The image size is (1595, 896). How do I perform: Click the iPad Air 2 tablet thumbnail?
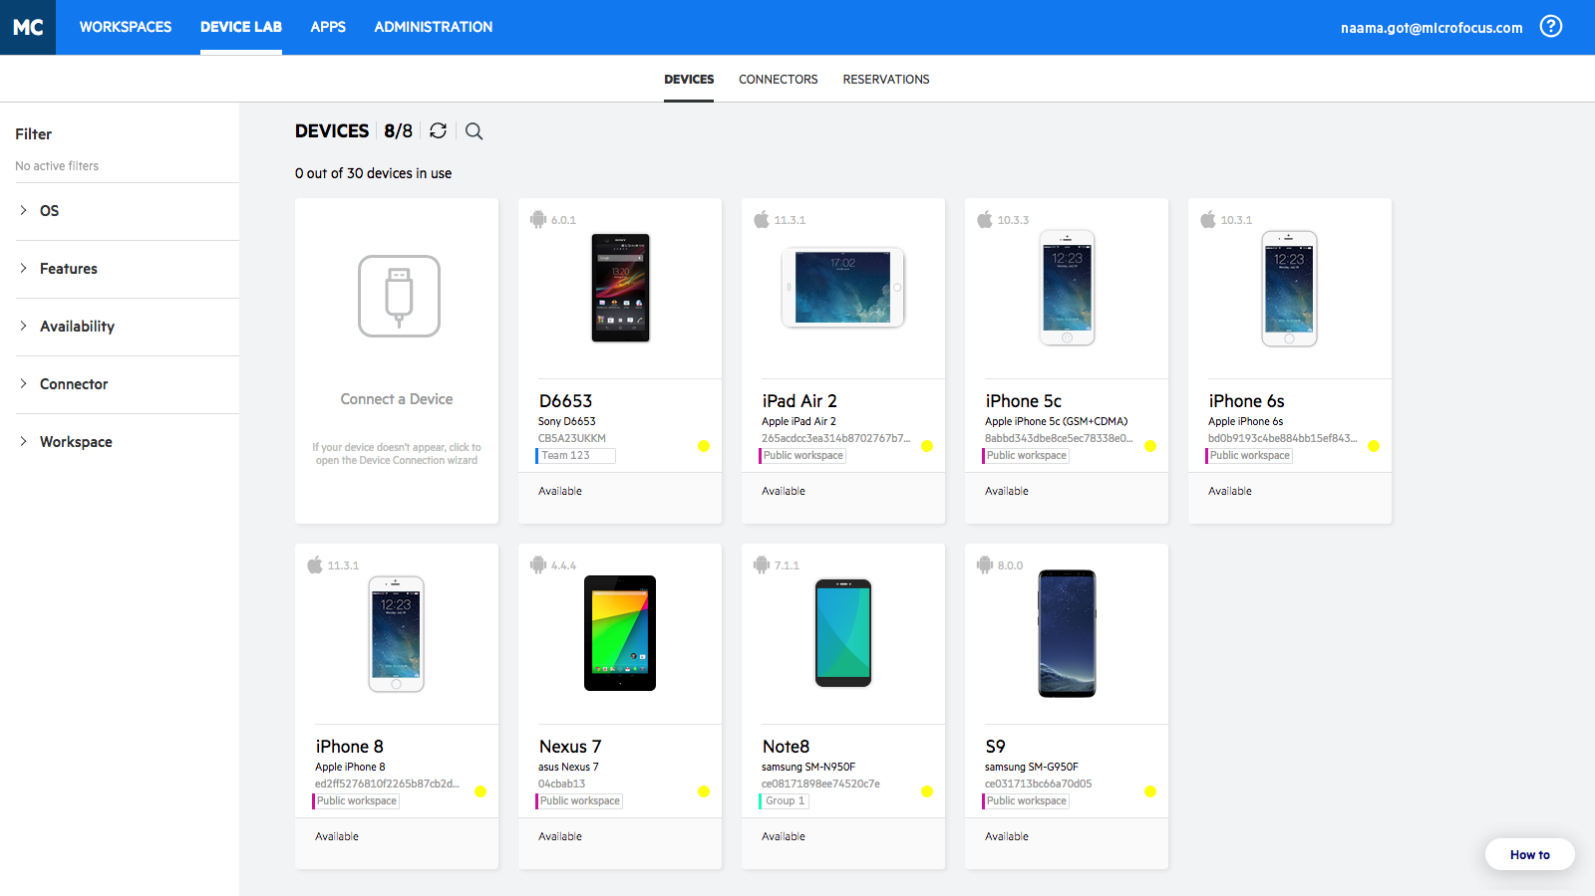click(x=843, y=288)
